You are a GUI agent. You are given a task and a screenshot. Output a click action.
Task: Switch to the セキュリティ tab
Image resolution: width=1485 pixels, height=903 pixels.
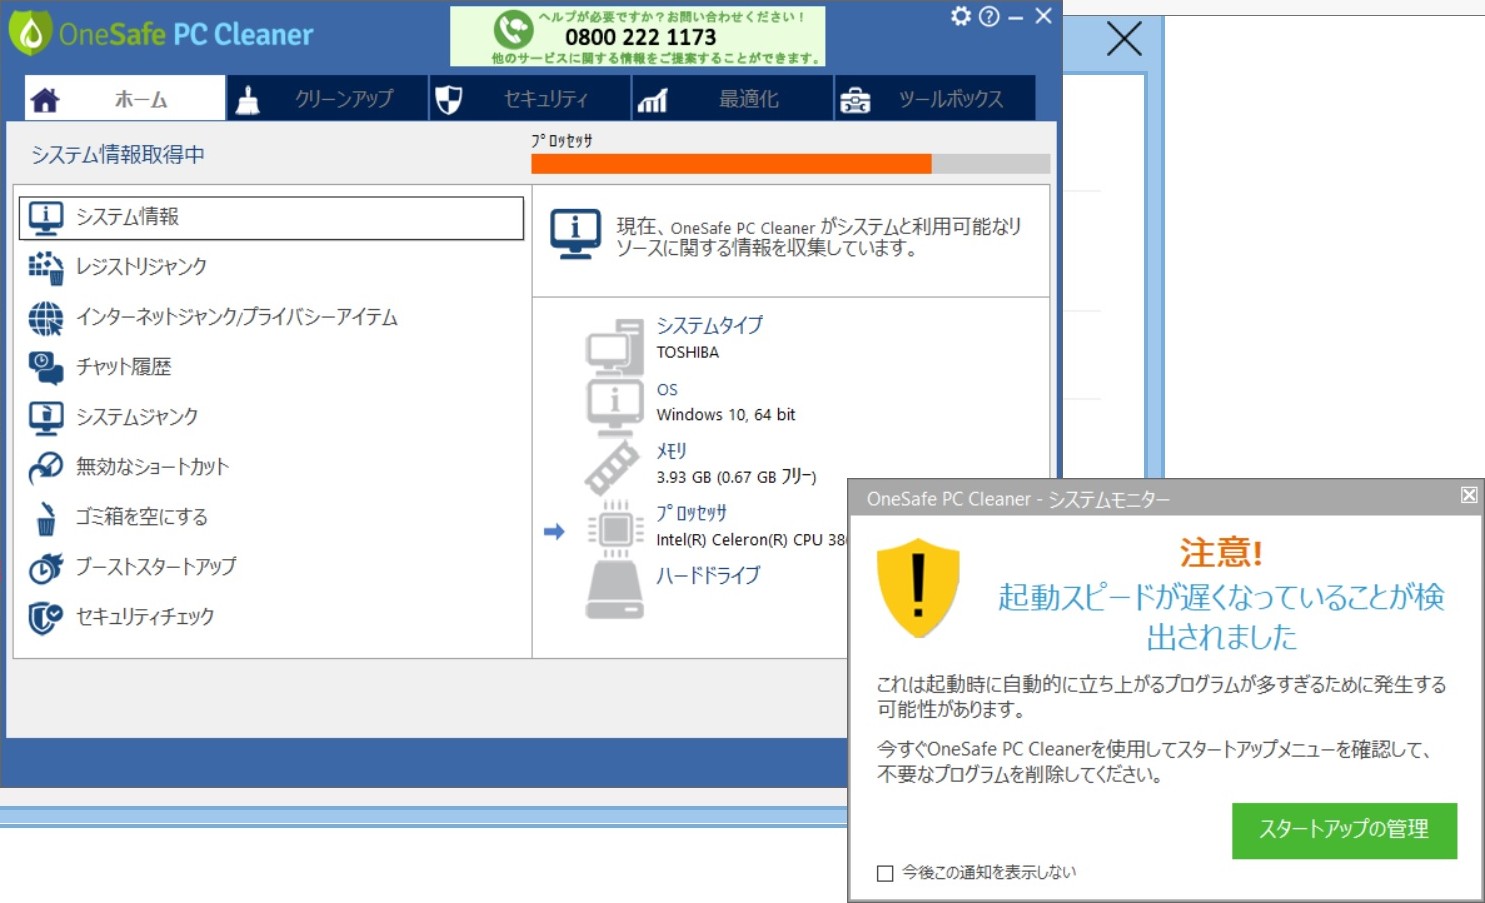[530, 99]
